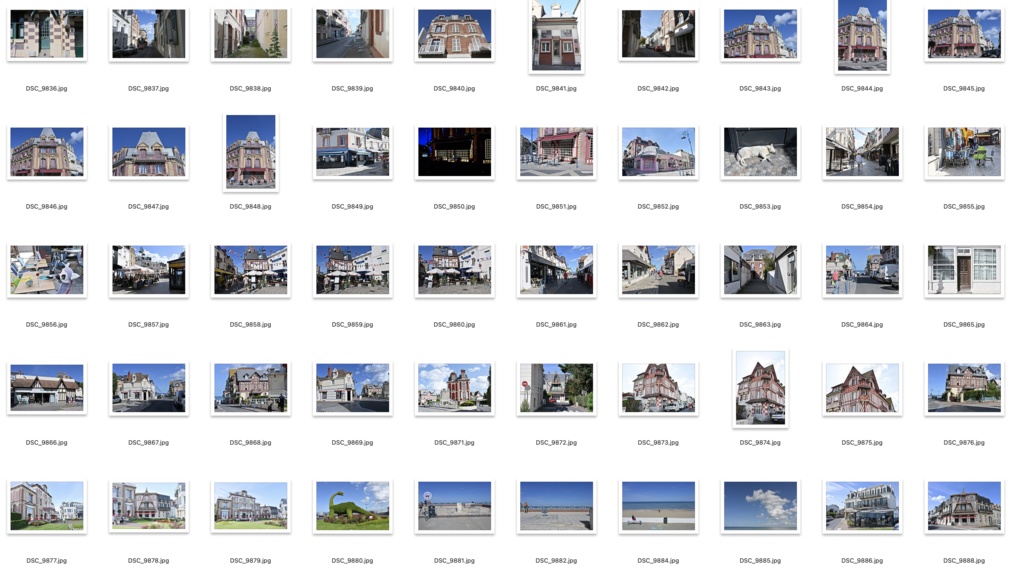Select the DSC_9847.jpg building thumbnail
1024x571 pixels.
pyautogui.click(x=149, y=152)
